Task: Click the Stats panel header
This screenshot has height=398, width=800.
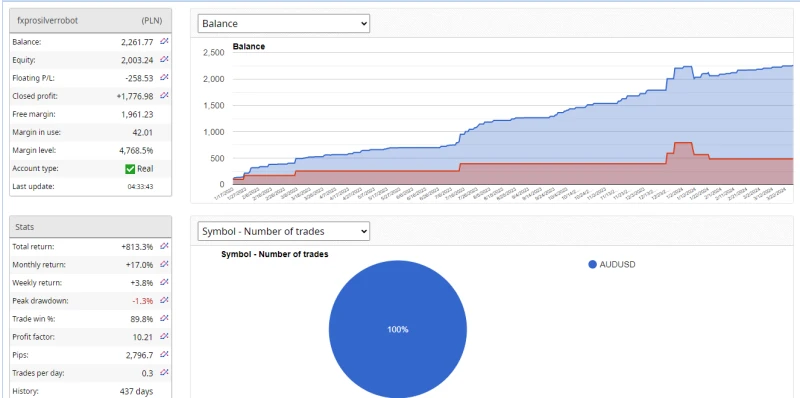Action: (x=90, y=227)
